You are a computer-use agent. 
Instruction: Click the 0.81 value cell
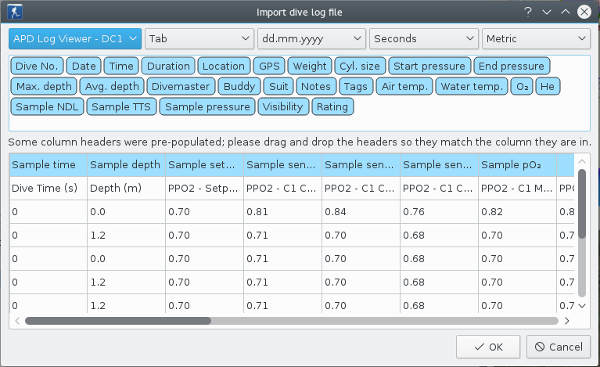click(x=282, y=212)
